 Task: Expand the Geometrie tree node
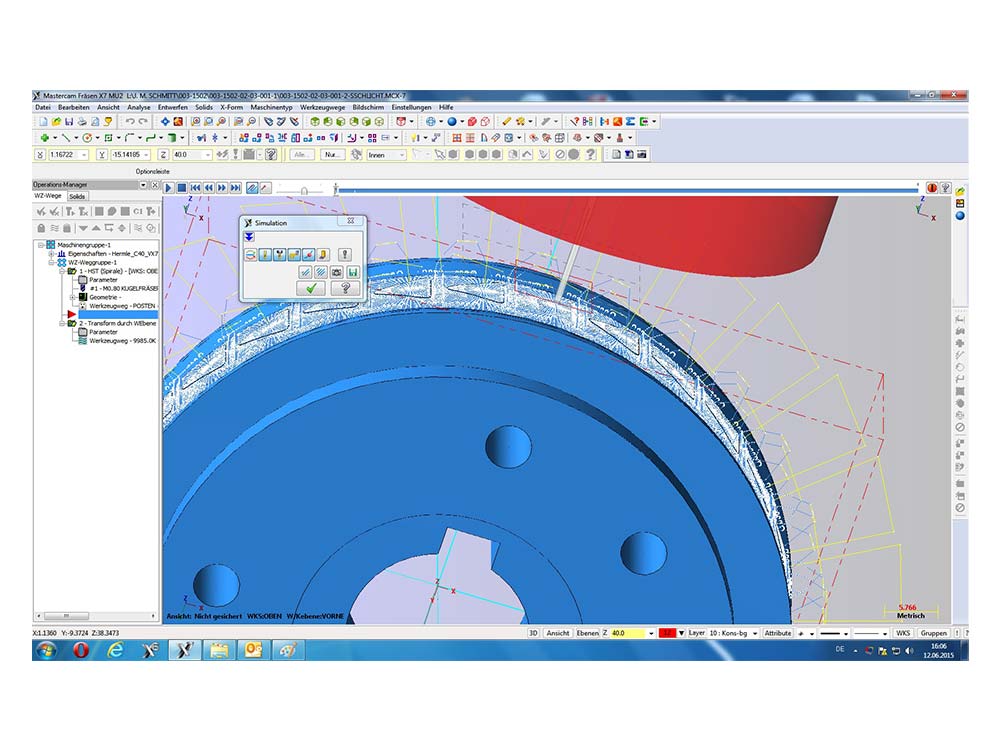(72, 297)
